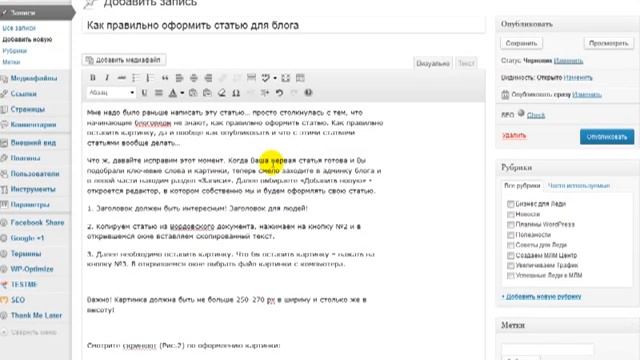Undo the last editor action
The height and width of the screenshot is (360, 640).
pos(279,93)
